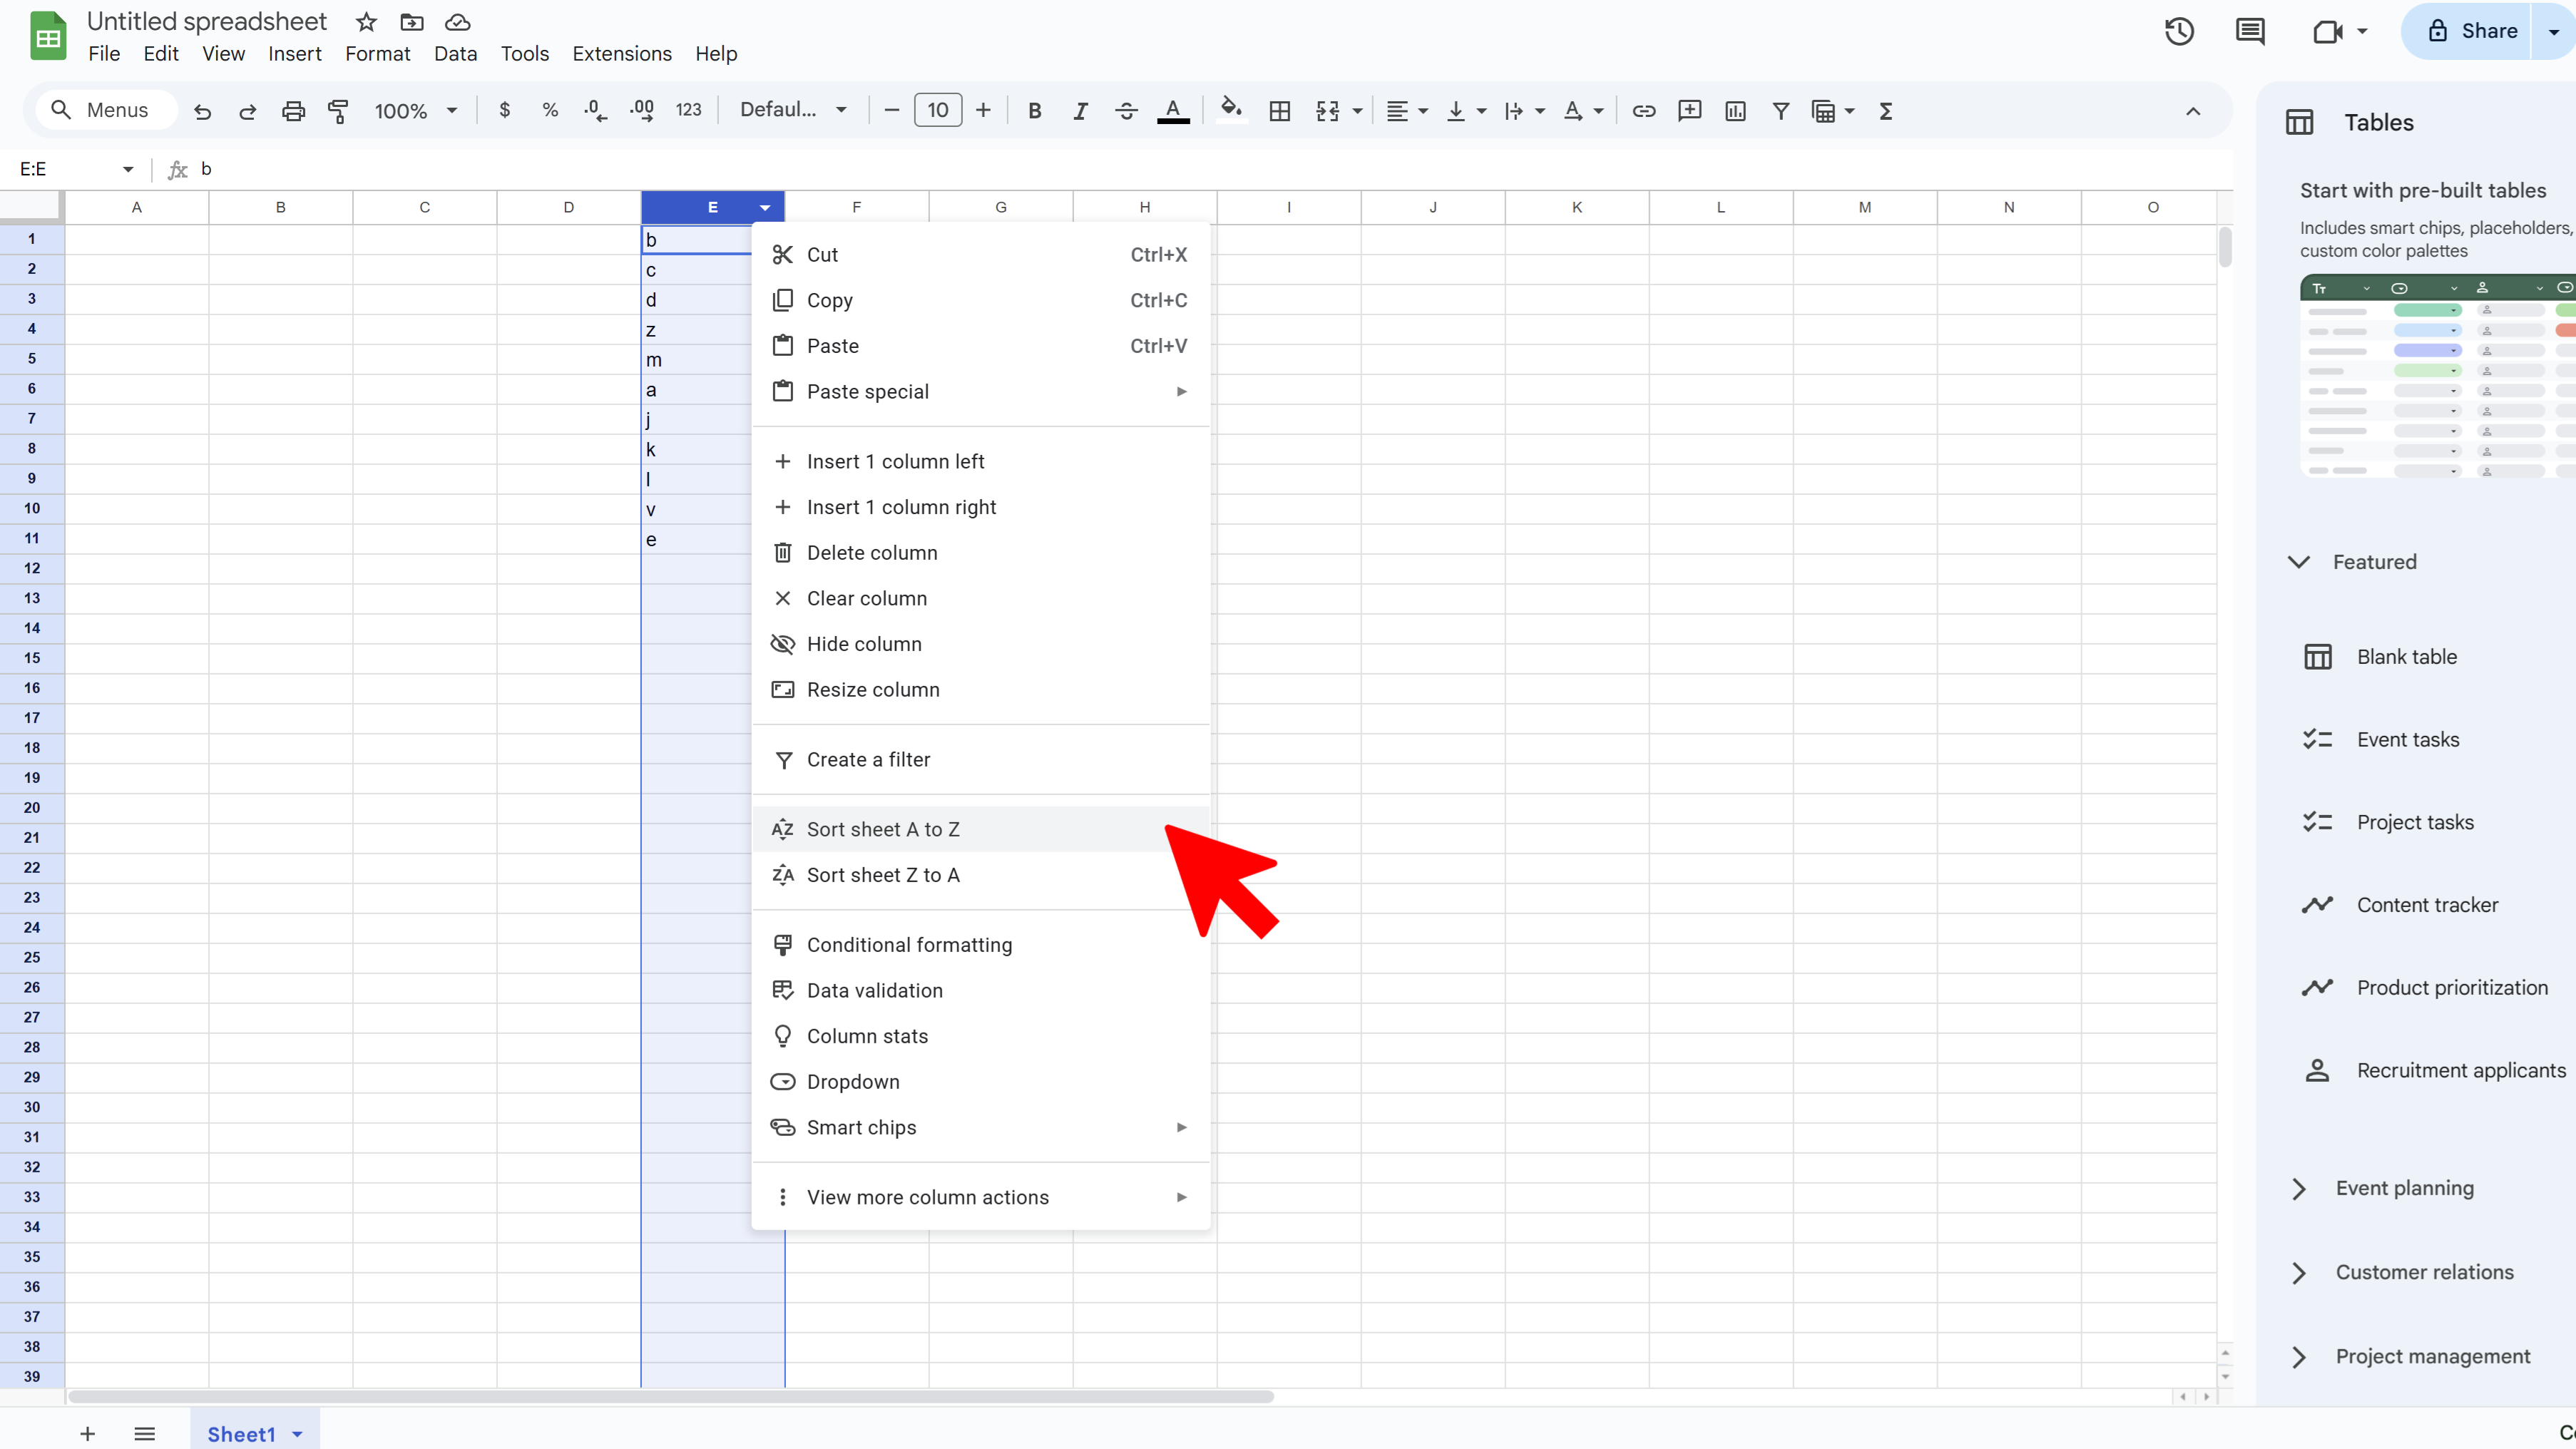The image size is (2576, 1449).
Task: Open the font size increase button
Action: point(983,110)
